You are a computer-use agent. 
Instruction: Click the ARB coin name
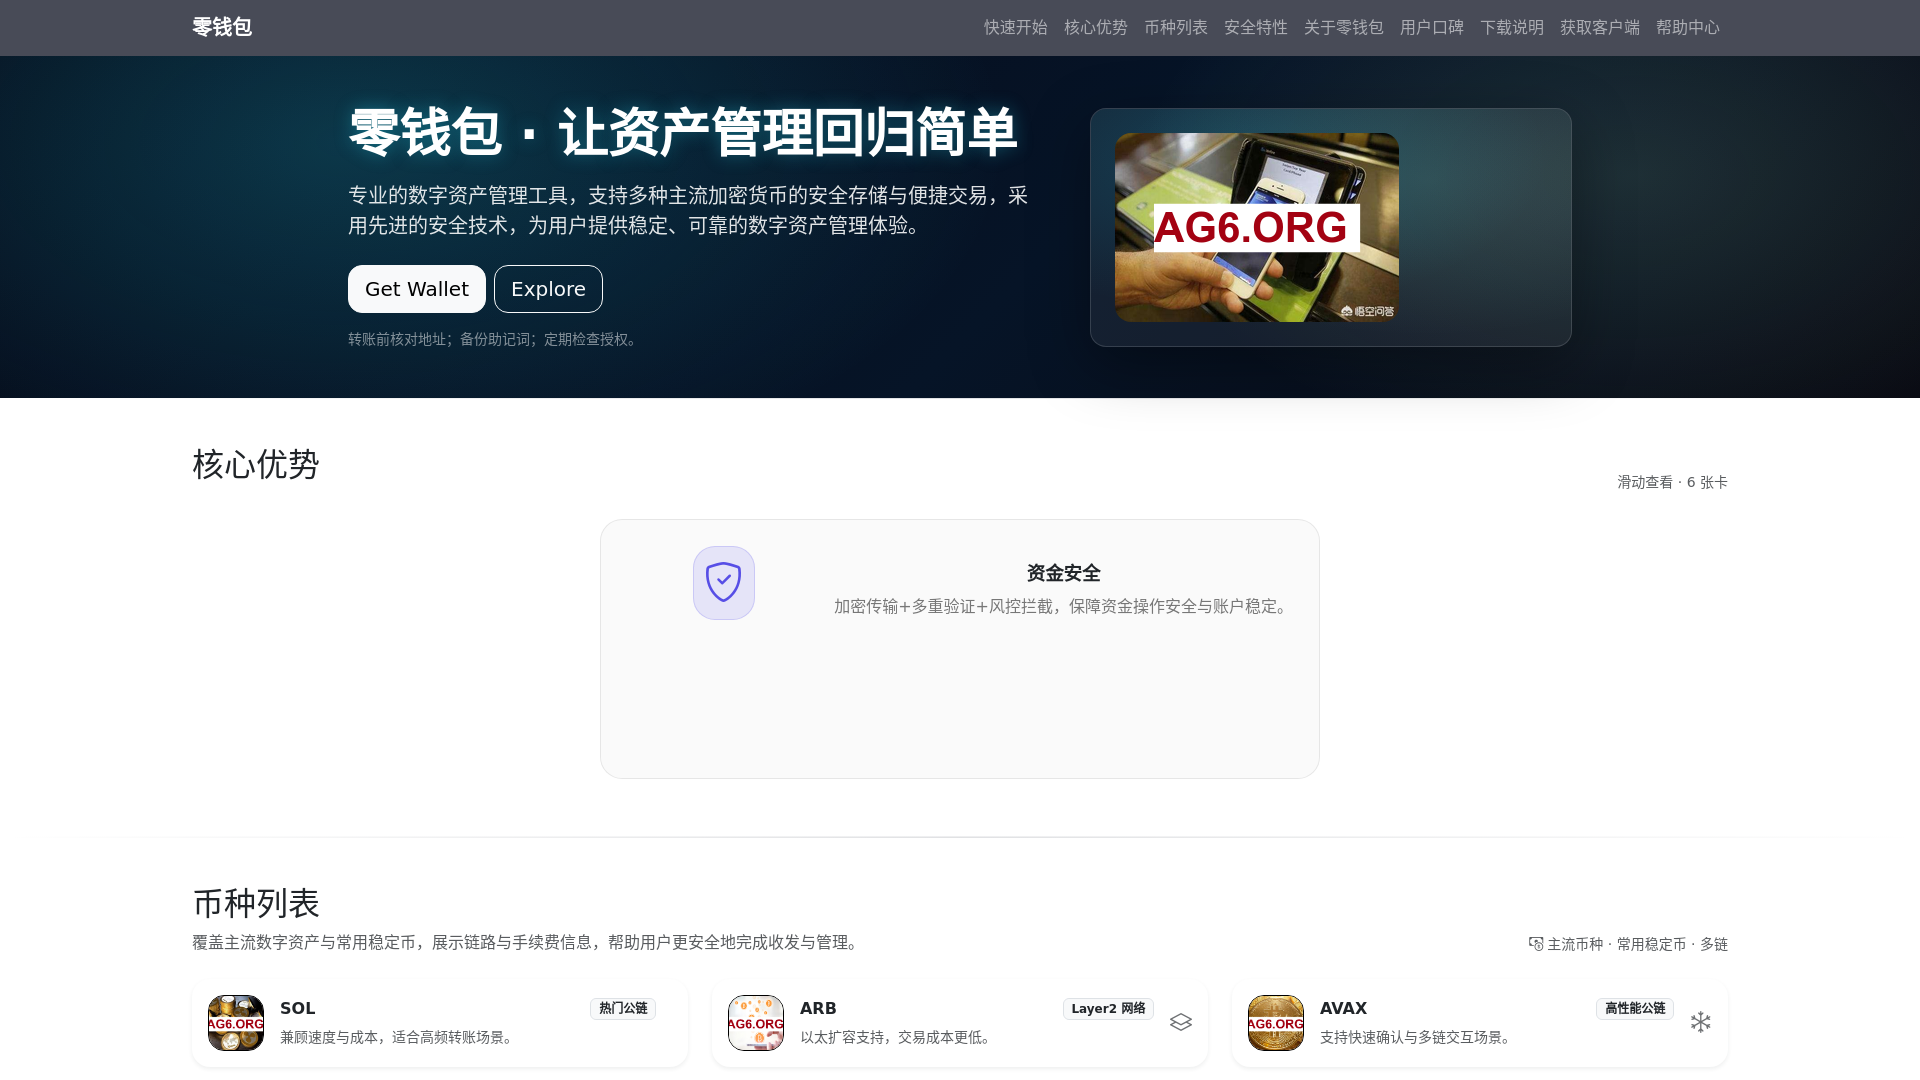pos(818,1008)
